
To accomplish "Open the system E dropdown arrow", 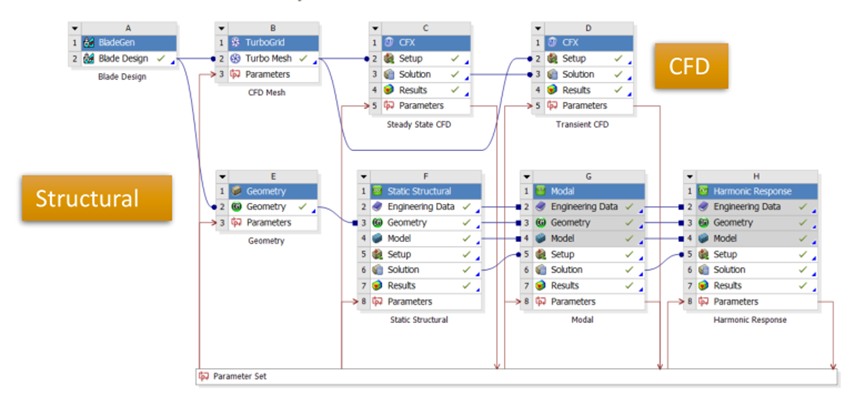I will pyautogui.click(x=222, y=177).
